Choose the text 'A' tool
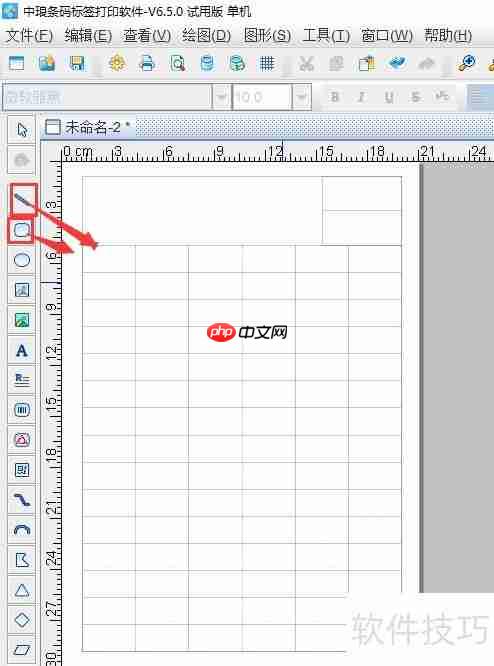Screen dimensions: 494x666 (x=22, y=350)
